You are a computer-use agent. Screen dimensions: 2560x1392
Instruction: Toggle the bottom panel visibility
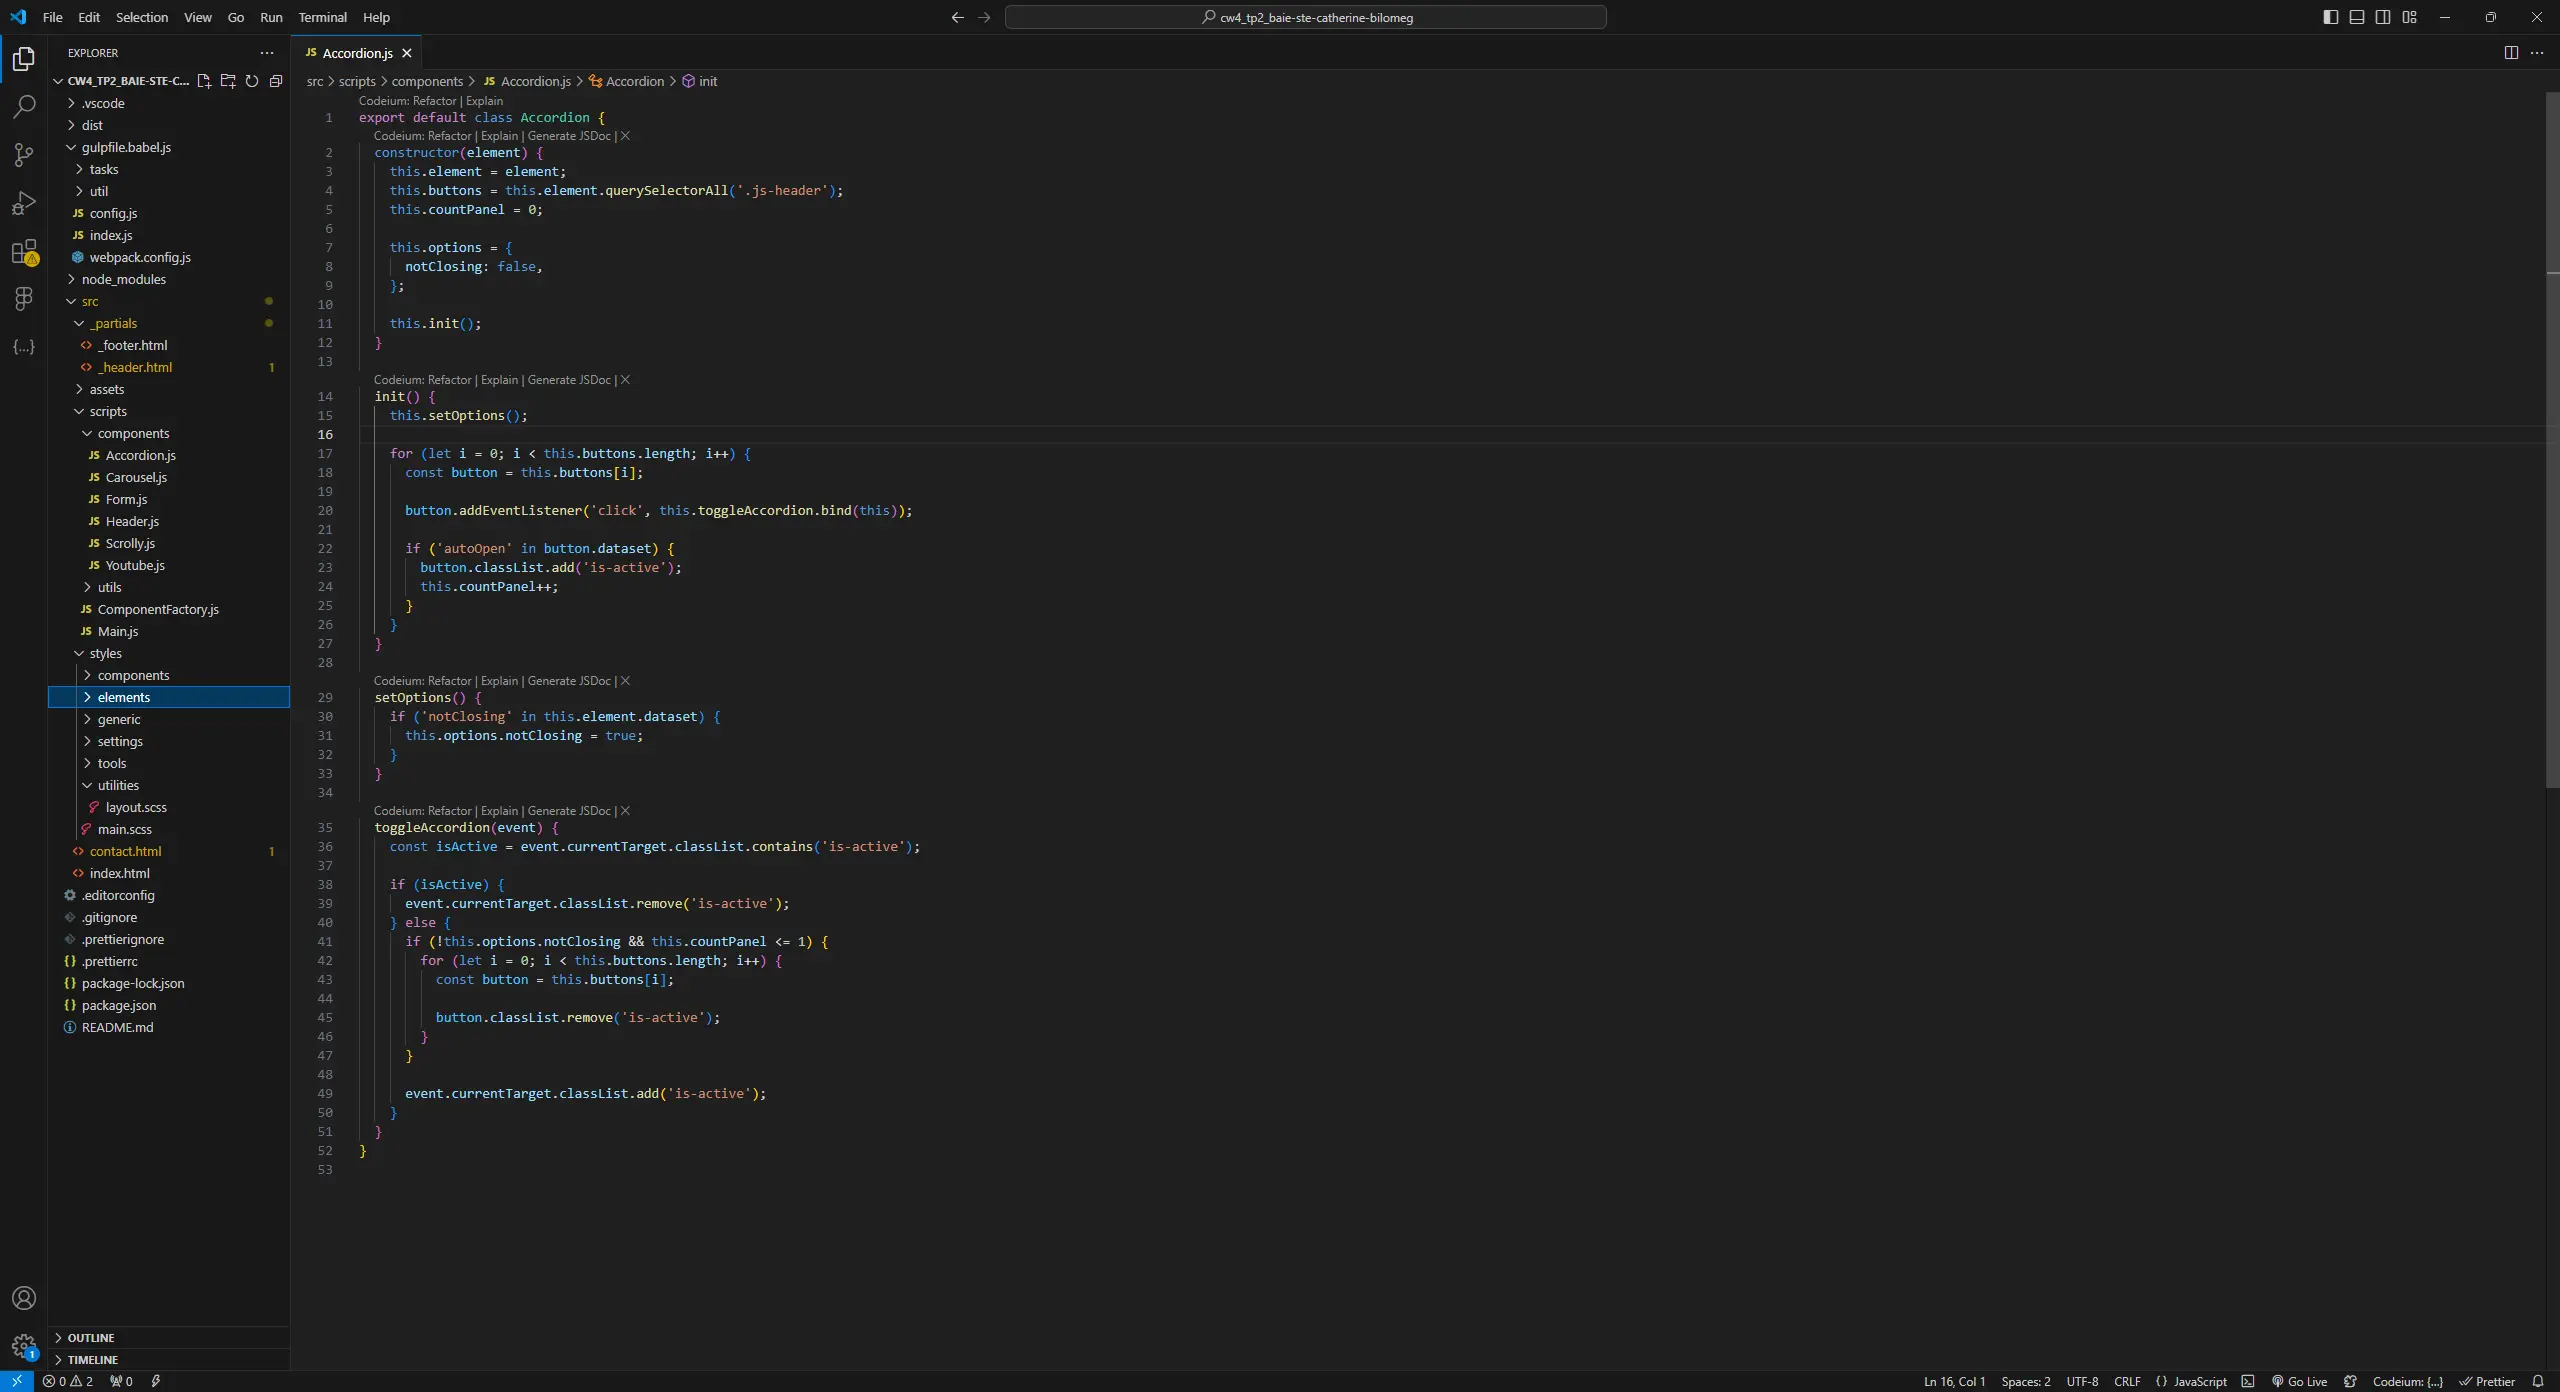(x=2356, y=17)
